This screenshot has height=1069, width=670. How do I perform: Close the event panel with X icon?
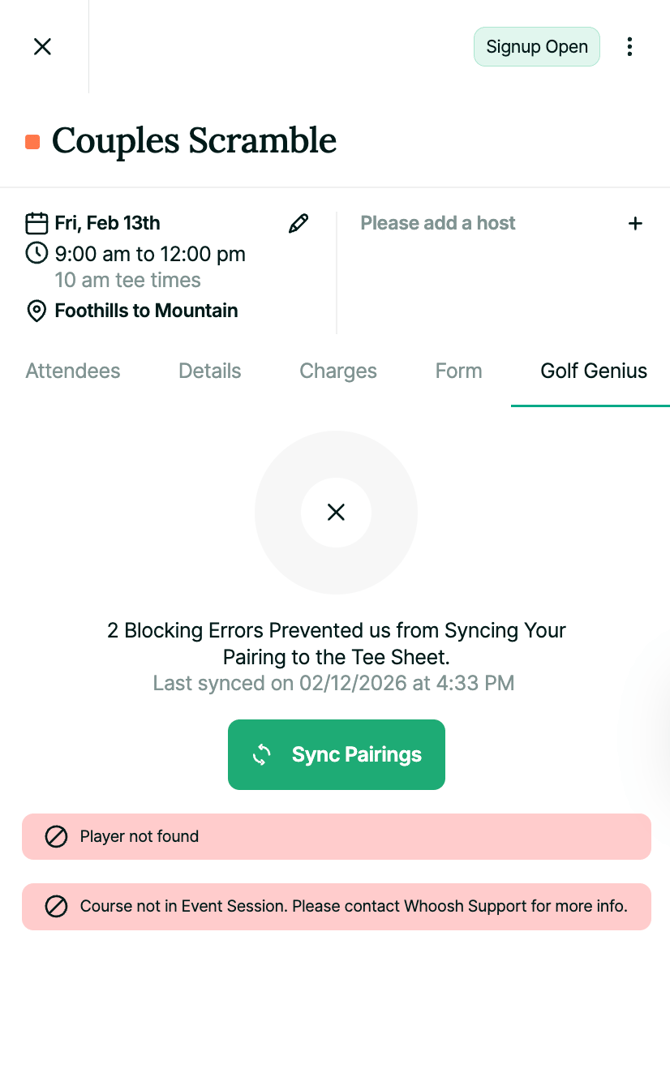click(x=42, y=46)
